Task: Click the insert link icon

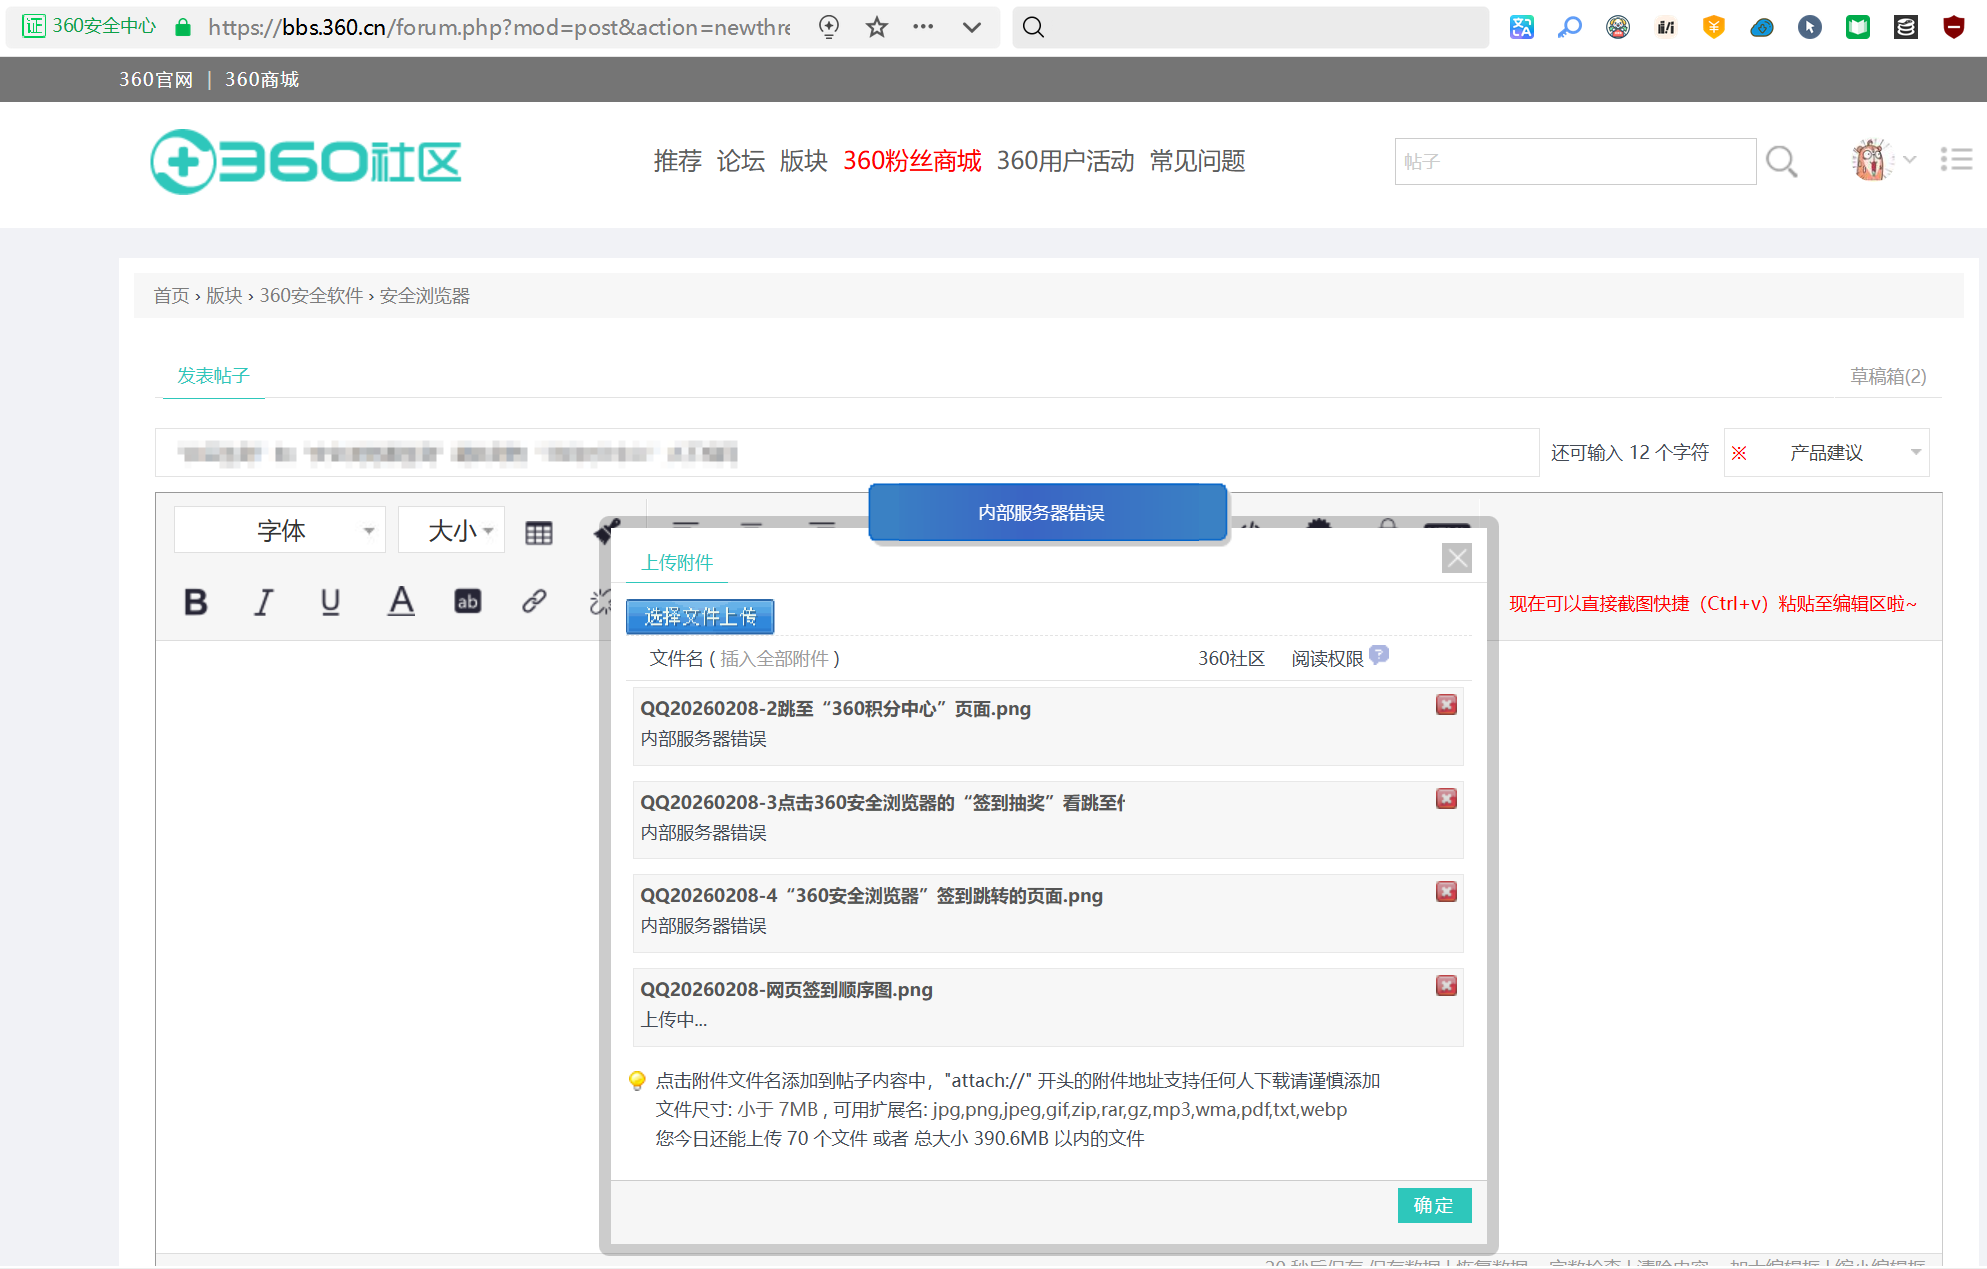Action: coord(534,601)
